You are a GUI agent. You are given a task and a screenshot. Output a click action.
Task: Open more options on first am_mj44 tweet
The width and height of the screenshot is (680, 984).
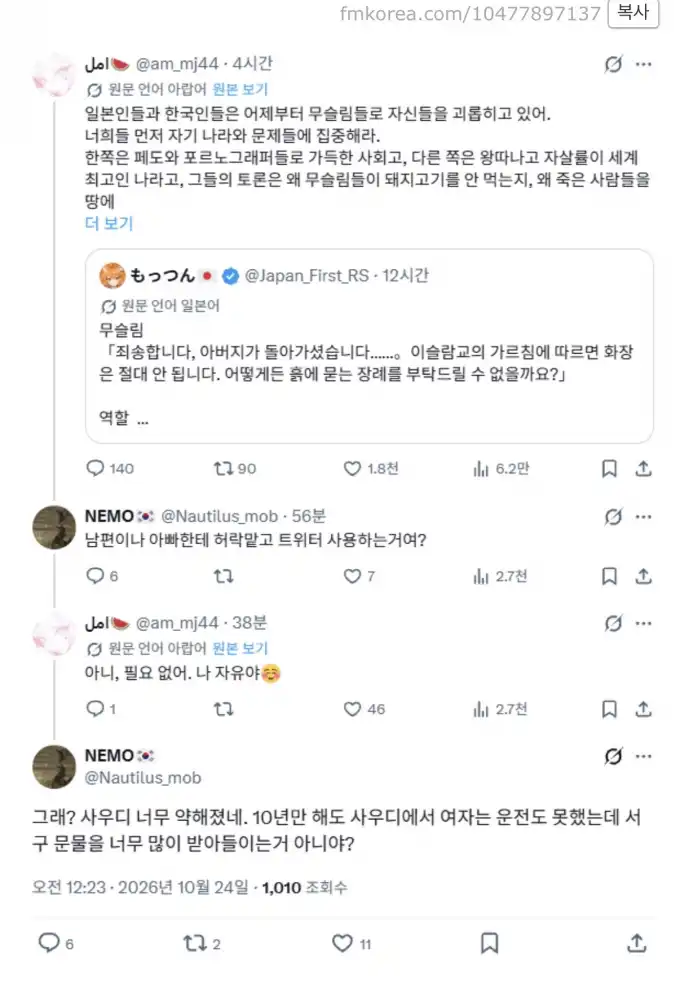[644, 64]
